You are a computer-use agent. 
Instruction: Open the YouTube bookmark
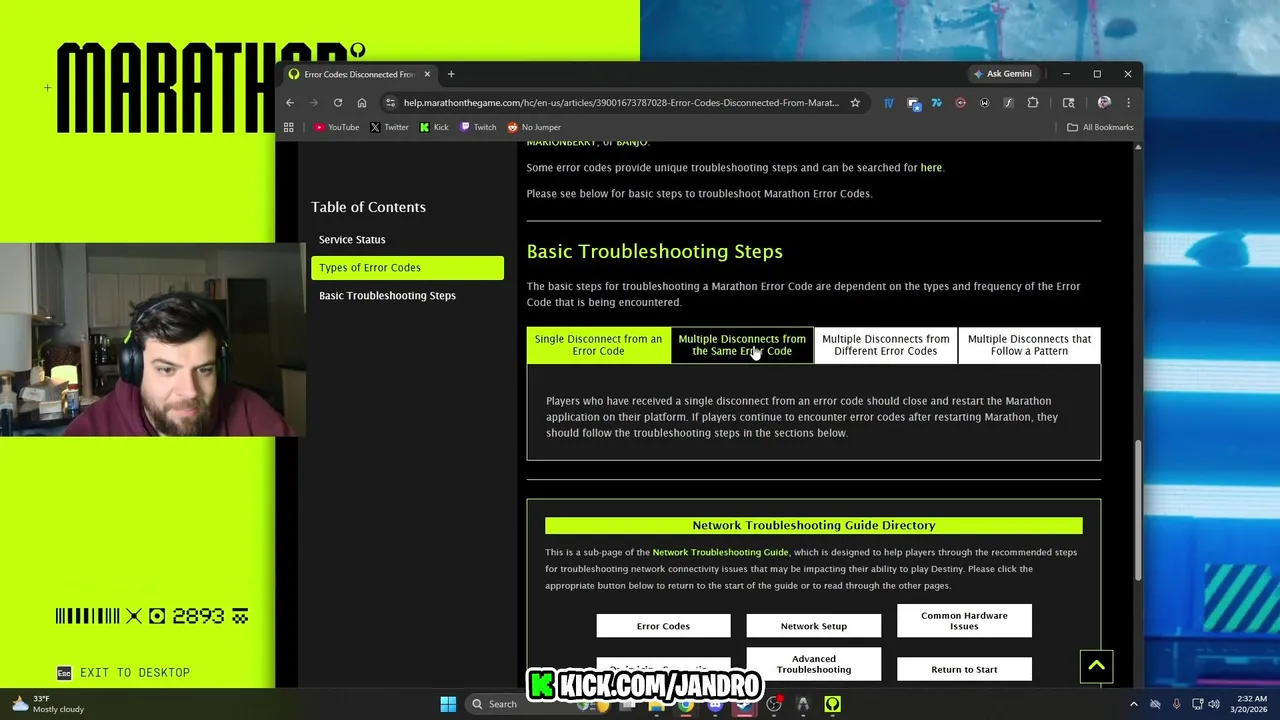pyautogui.click(x=337, y=127)
